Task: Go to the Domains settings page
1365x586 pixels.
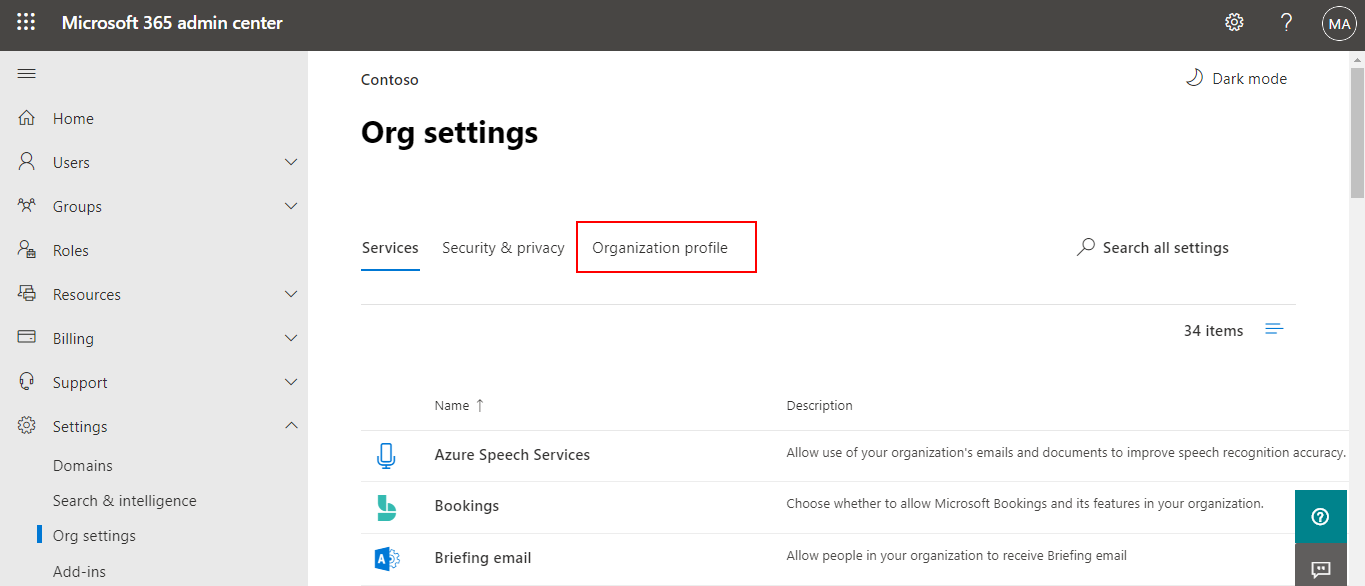Action: click(x=82, y=465)
